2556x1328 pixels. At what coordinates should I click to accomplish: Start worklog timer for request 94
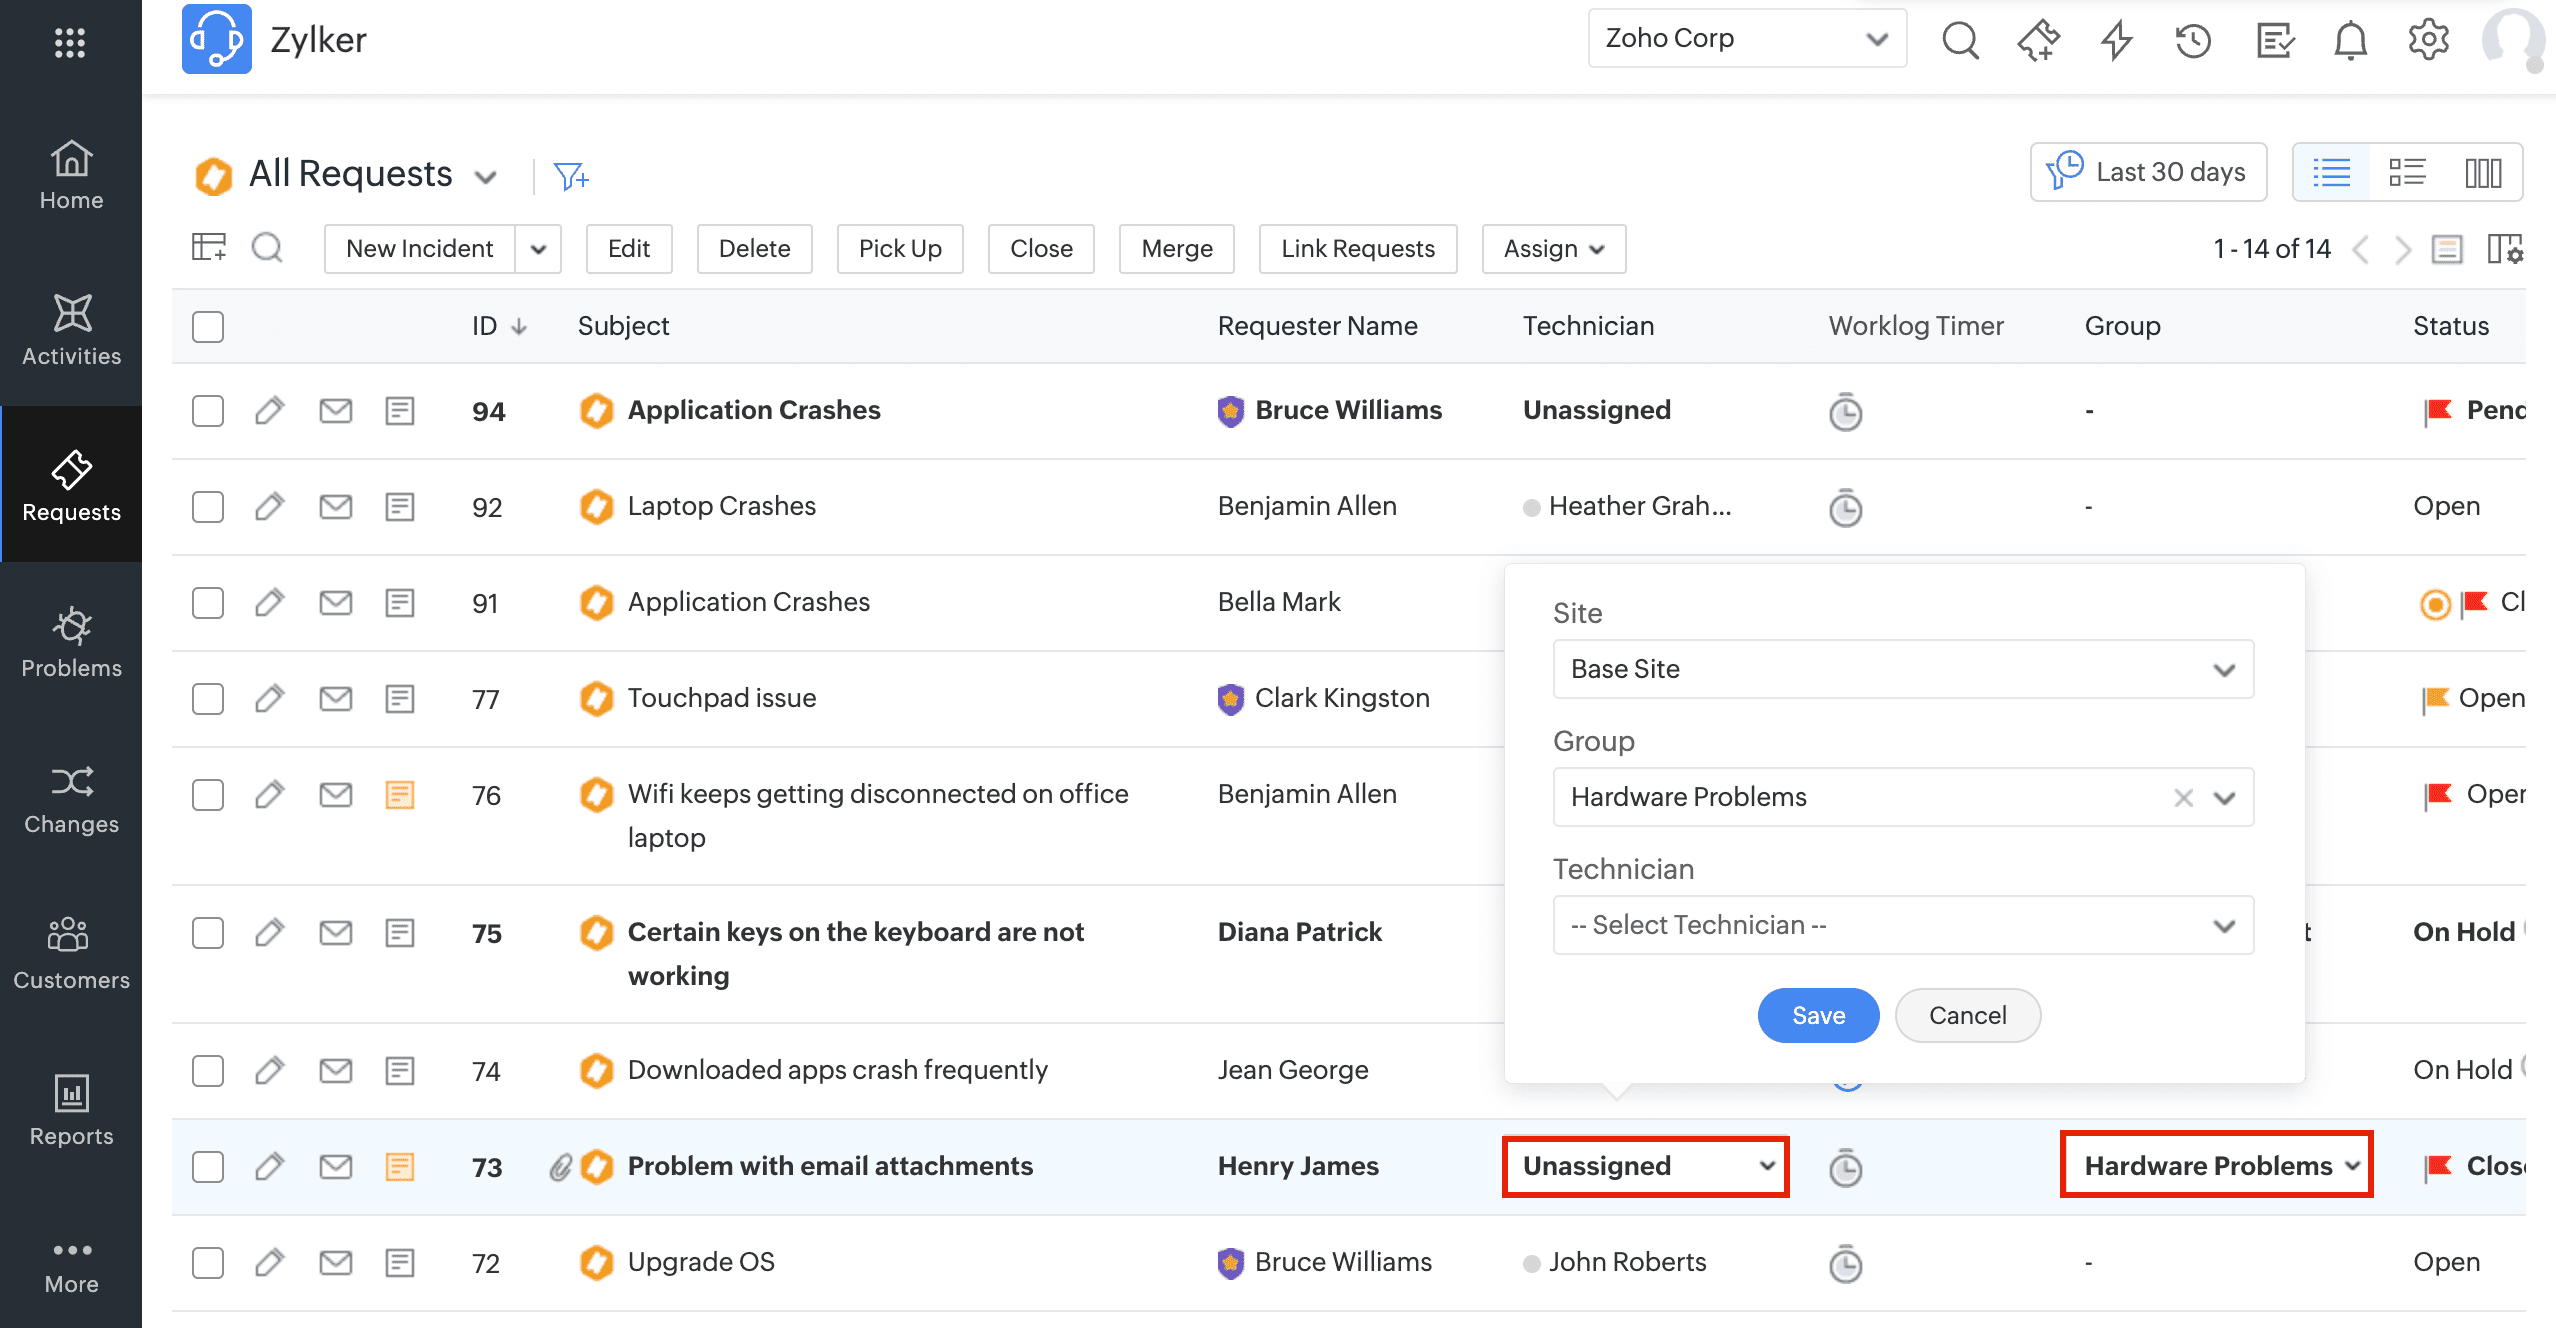click(x=1845, y=412)
